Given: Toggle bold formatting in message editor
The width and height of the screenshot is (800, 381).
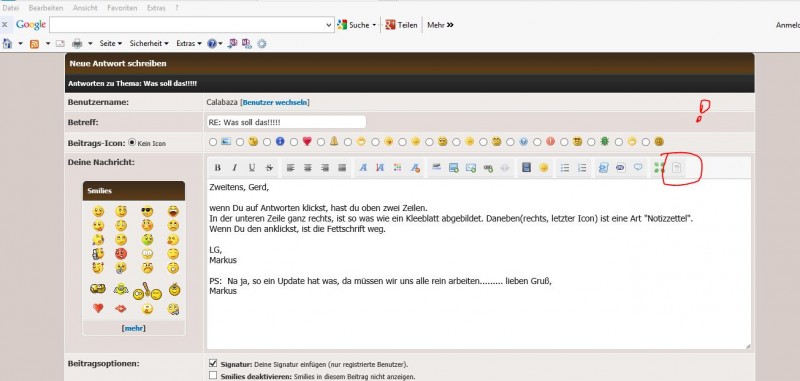Looking at the screenshot, I should pyautogui.click(x=217, y=168).
